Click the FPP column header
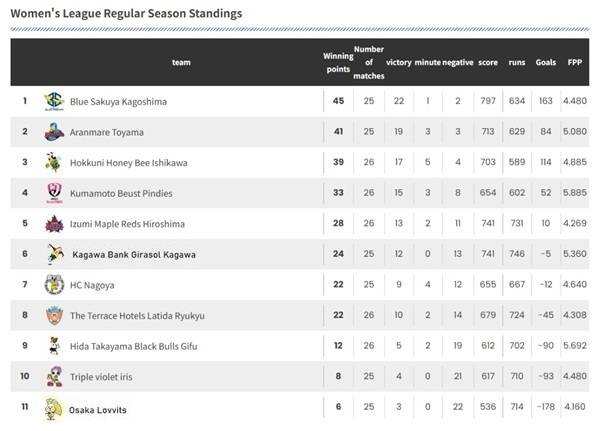The height and width of the screenshot is (431, 600). 575,62
